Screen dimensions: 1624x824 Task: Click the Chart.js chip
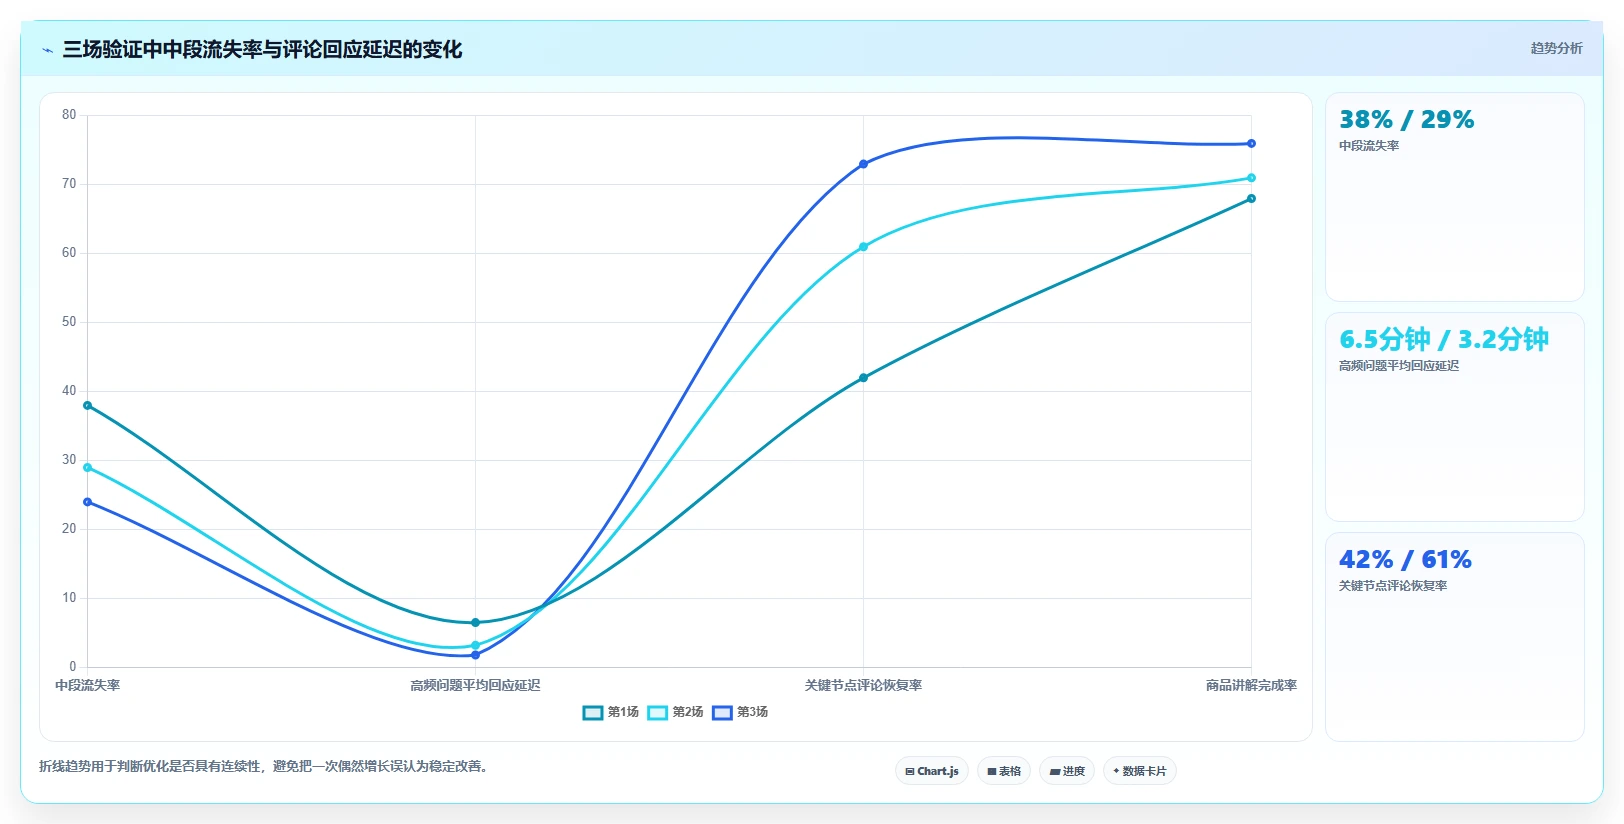[932, 771]
